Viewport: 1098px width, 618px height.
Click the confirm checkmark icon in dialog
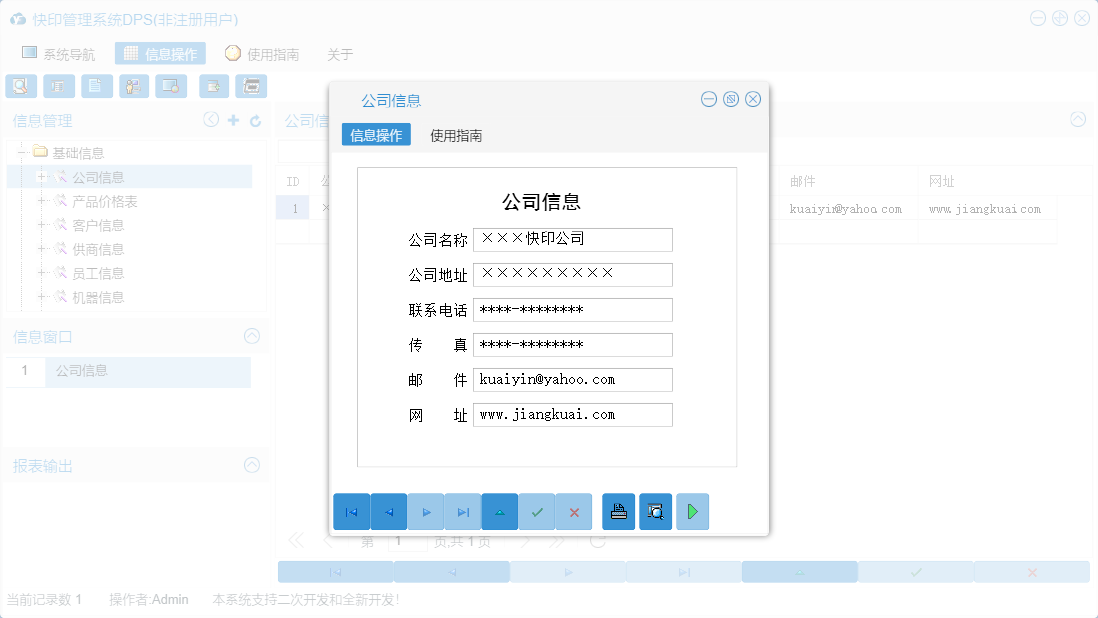click(x=536, y=511)
